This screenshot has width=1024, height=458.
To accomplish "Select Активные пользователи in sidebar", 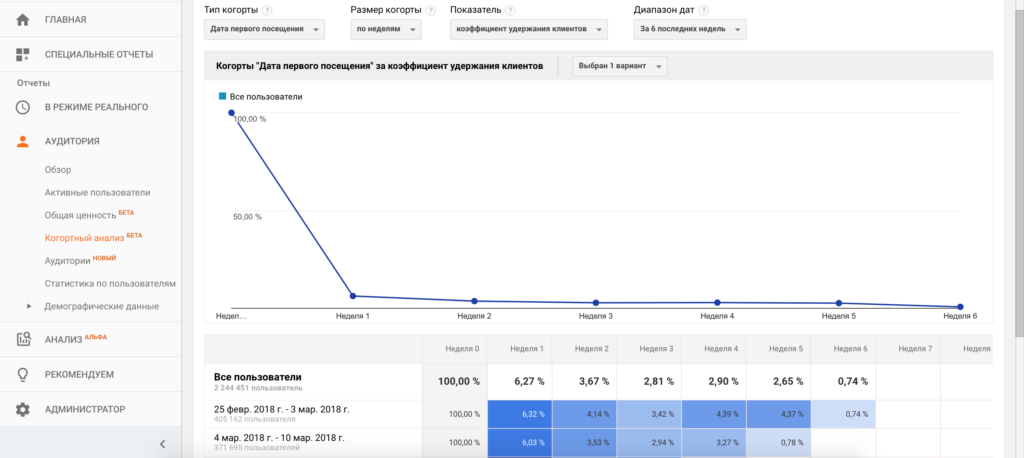I will coord(97,192).
